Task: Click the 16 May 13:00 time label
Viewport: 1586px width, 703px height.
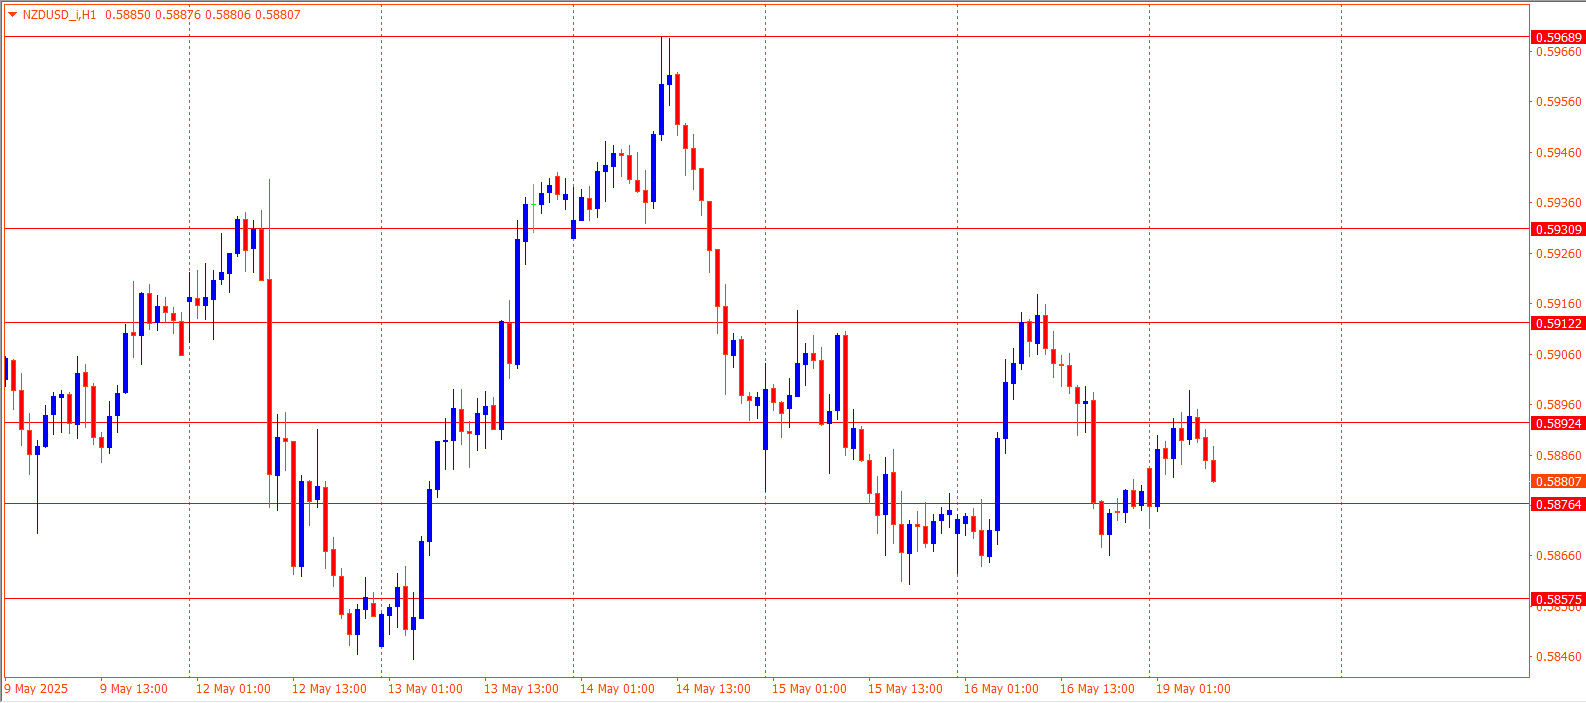Action: coord(1097,689)
